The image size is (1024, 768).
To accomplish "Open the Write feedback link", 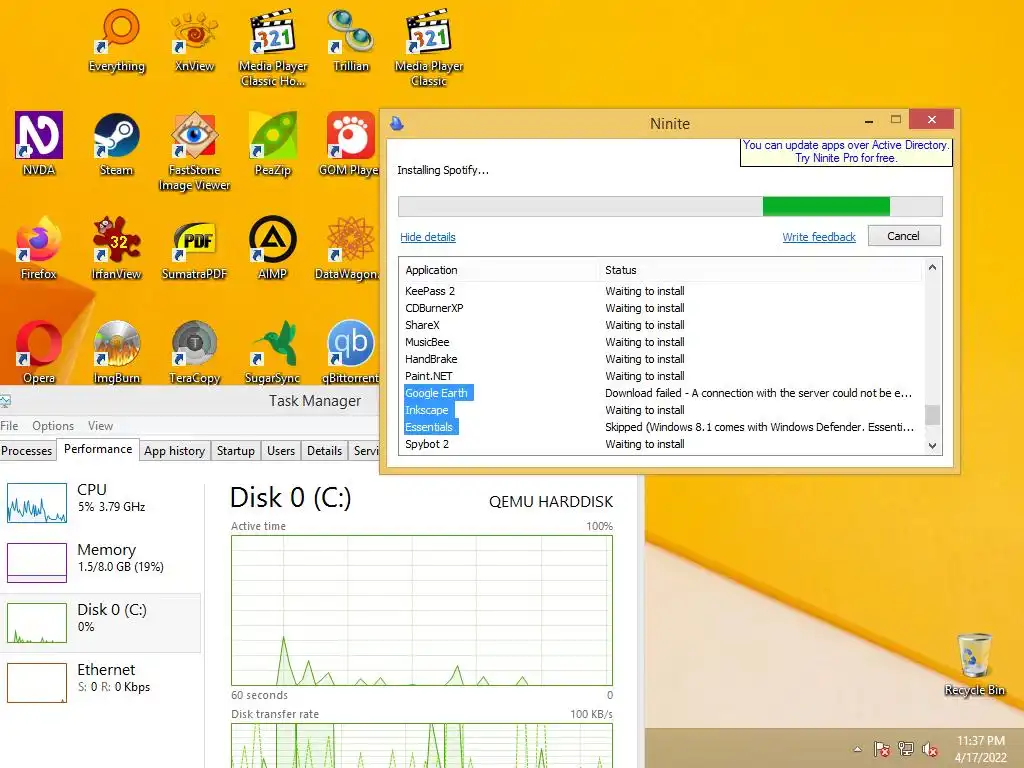I will (x=819, y=237).
